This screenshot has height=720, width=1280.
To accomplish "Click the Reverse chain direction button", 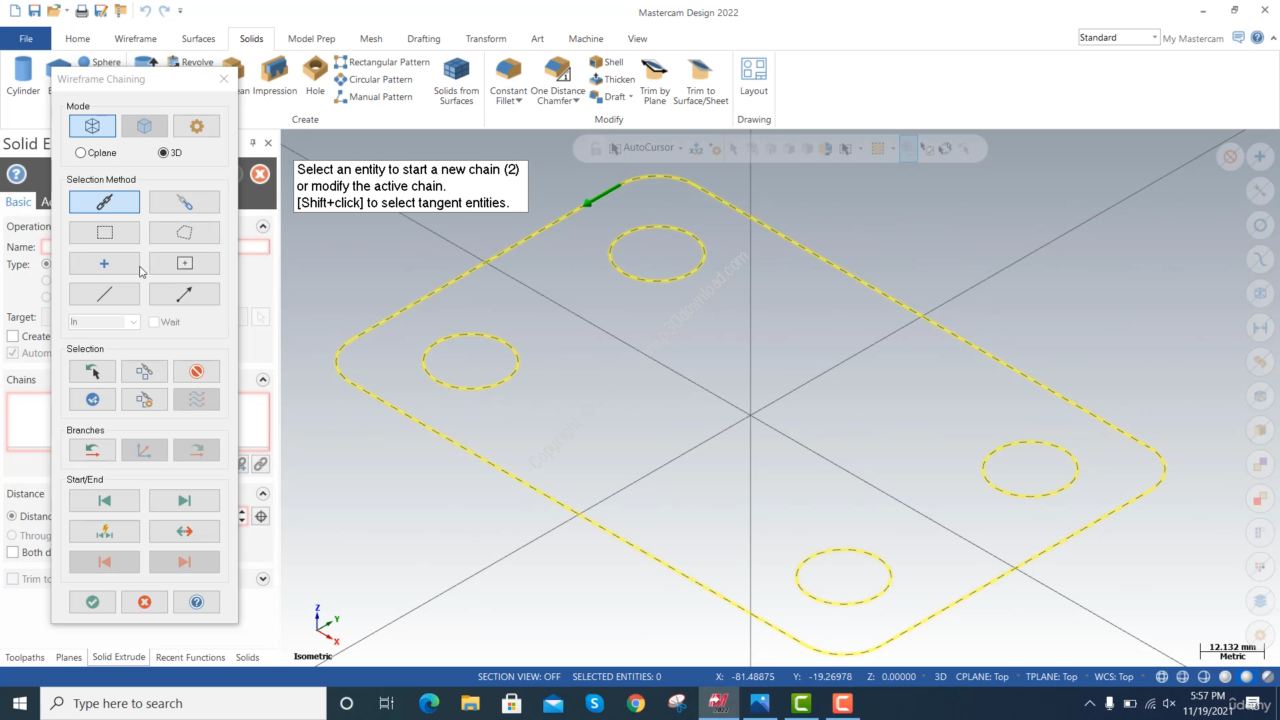I will 184,531.
